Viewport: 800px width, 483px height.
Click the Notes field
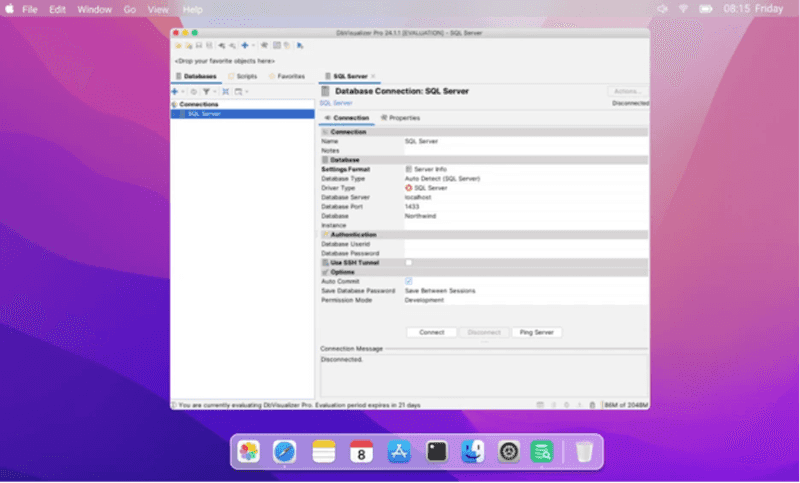click(526, 151)
